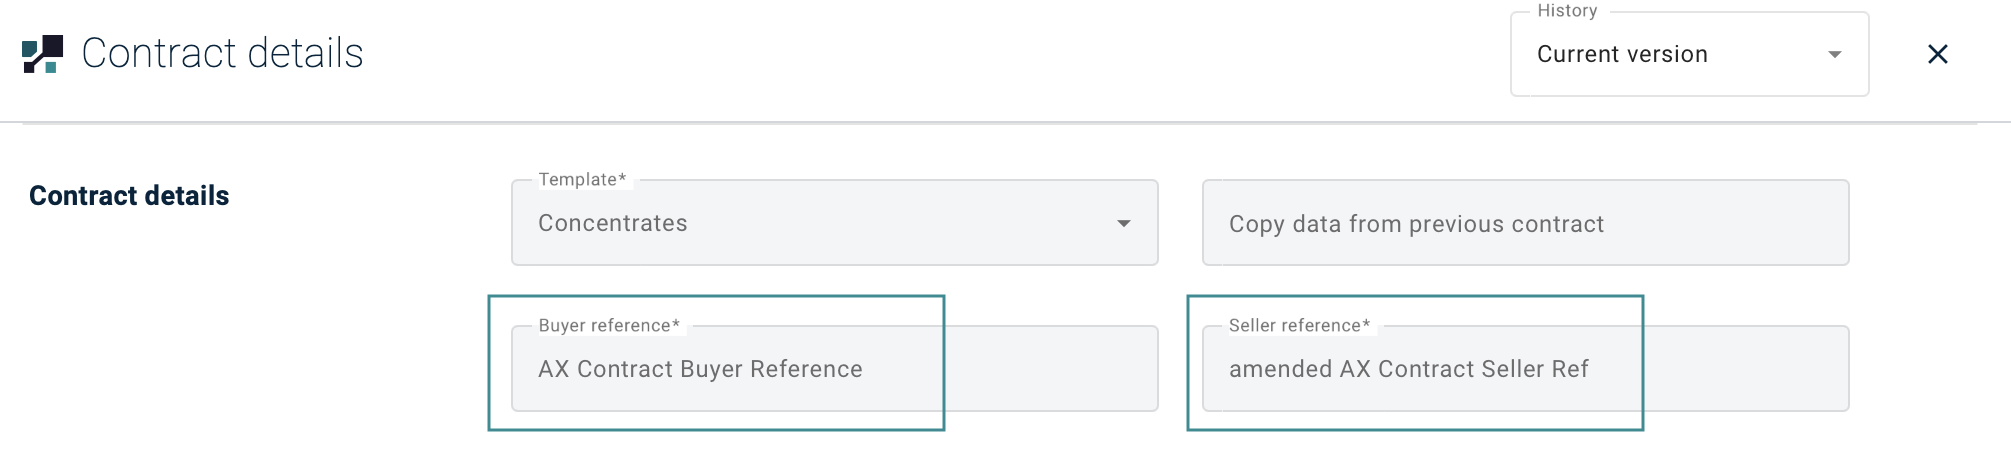Image resolution: width=2011 pixels, height=468 pixels.
Task: Open the History version dropdown
Action: coord(1688,55)
